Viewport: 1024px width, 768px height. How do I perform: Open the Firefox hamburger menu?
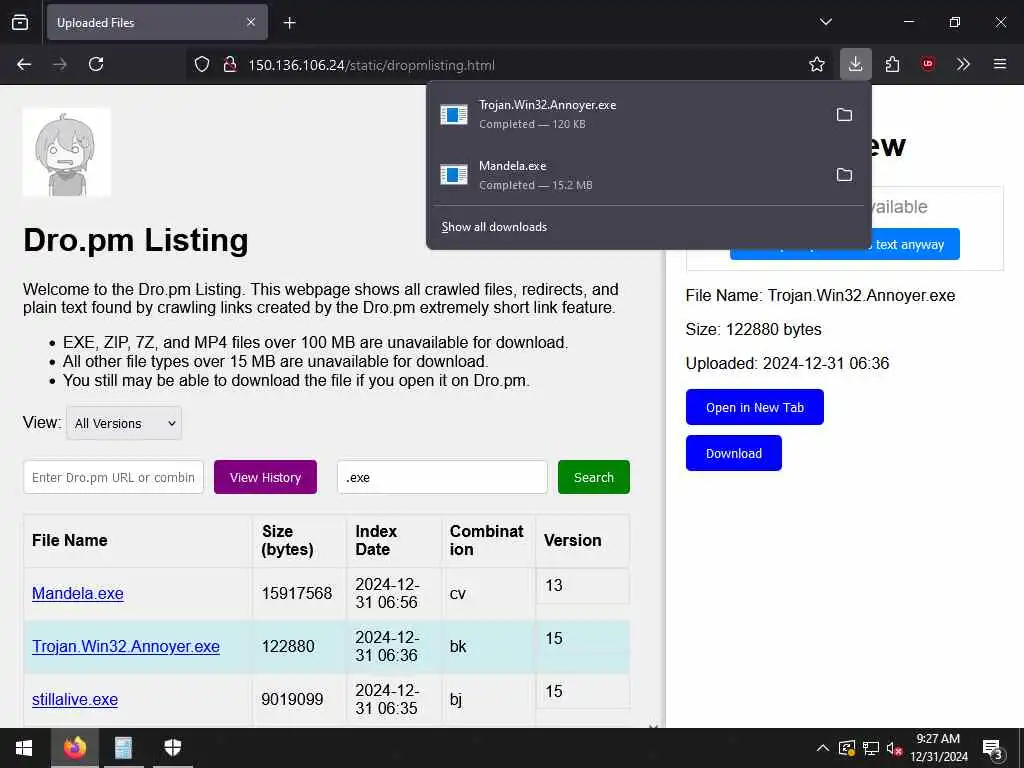pyautogui.click(x=999, y=64)
